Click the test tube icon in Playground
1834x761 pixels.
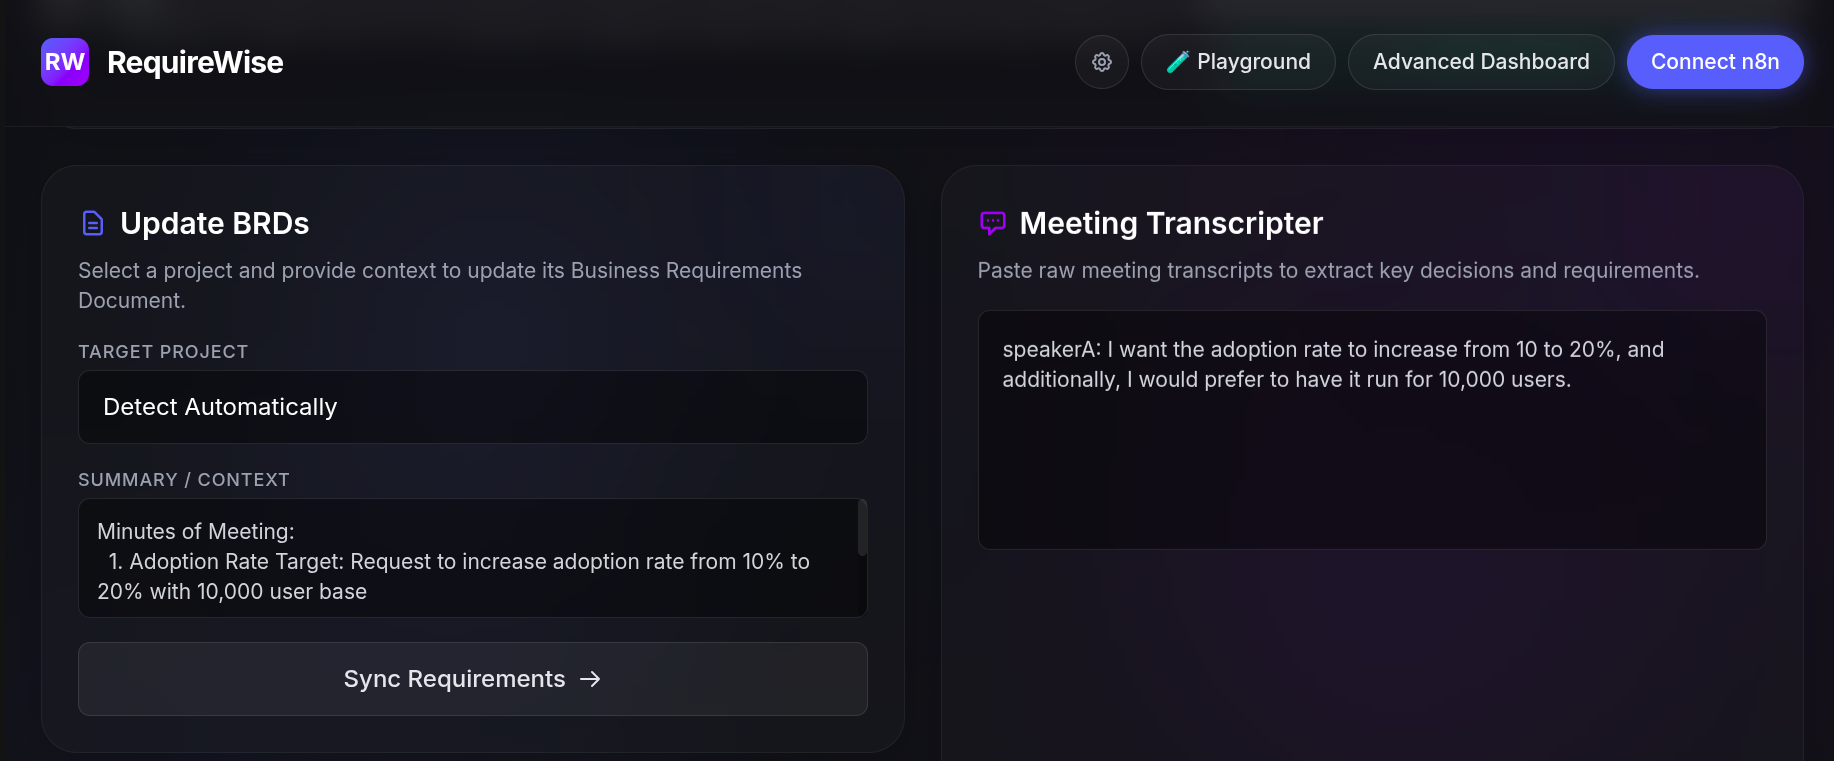(x=1177, y=61)
